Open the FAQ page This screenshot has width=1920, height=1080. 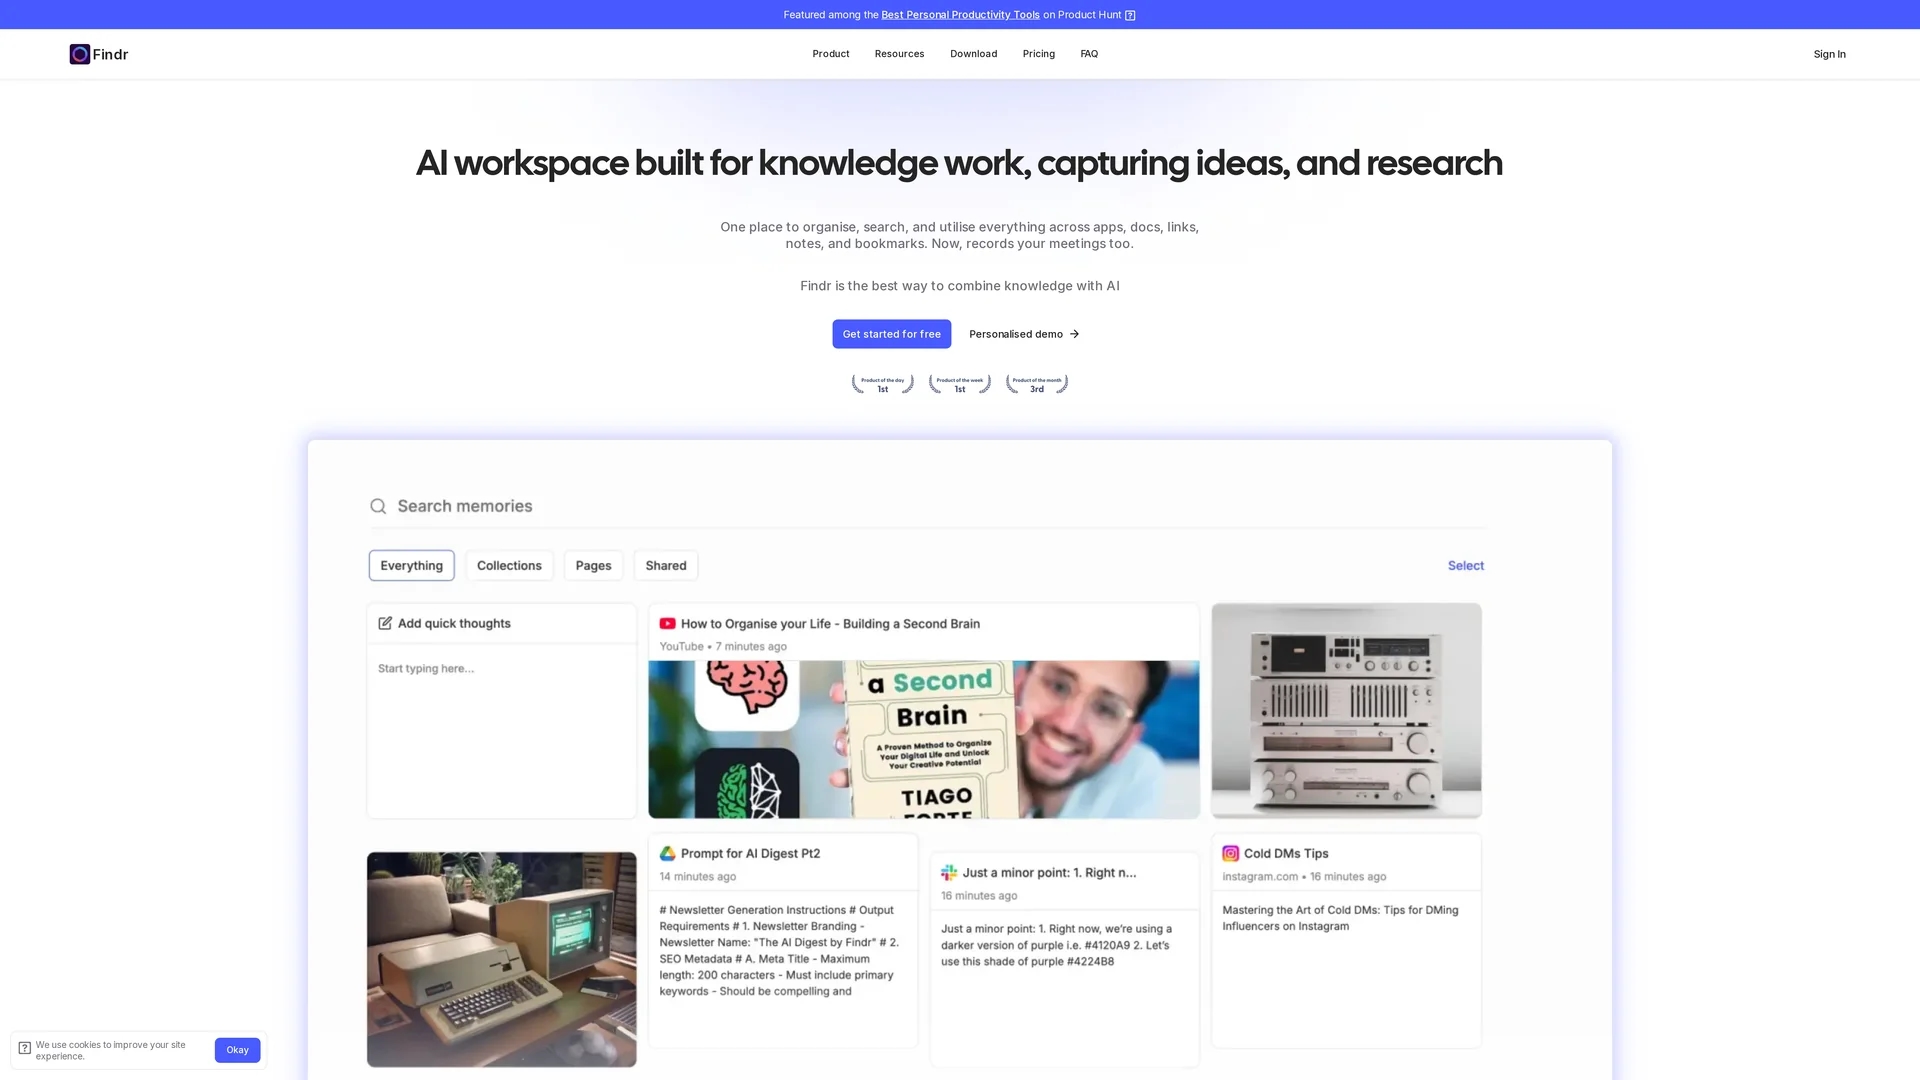[x=1089, y=54]
